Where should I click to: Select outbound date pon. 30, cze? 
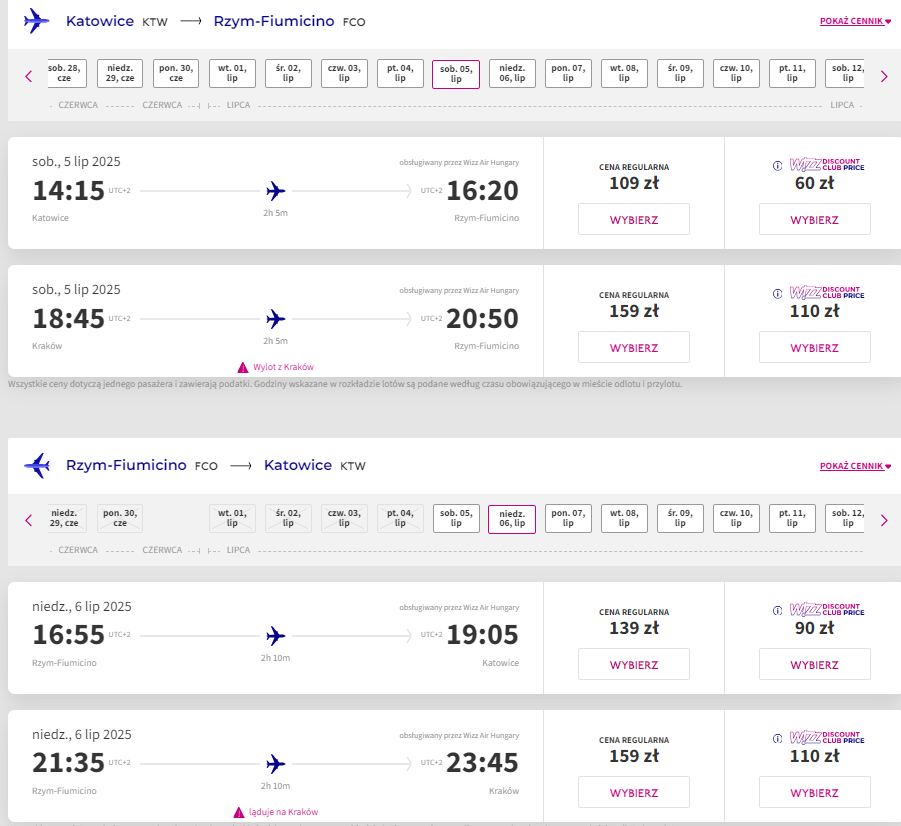176,73
